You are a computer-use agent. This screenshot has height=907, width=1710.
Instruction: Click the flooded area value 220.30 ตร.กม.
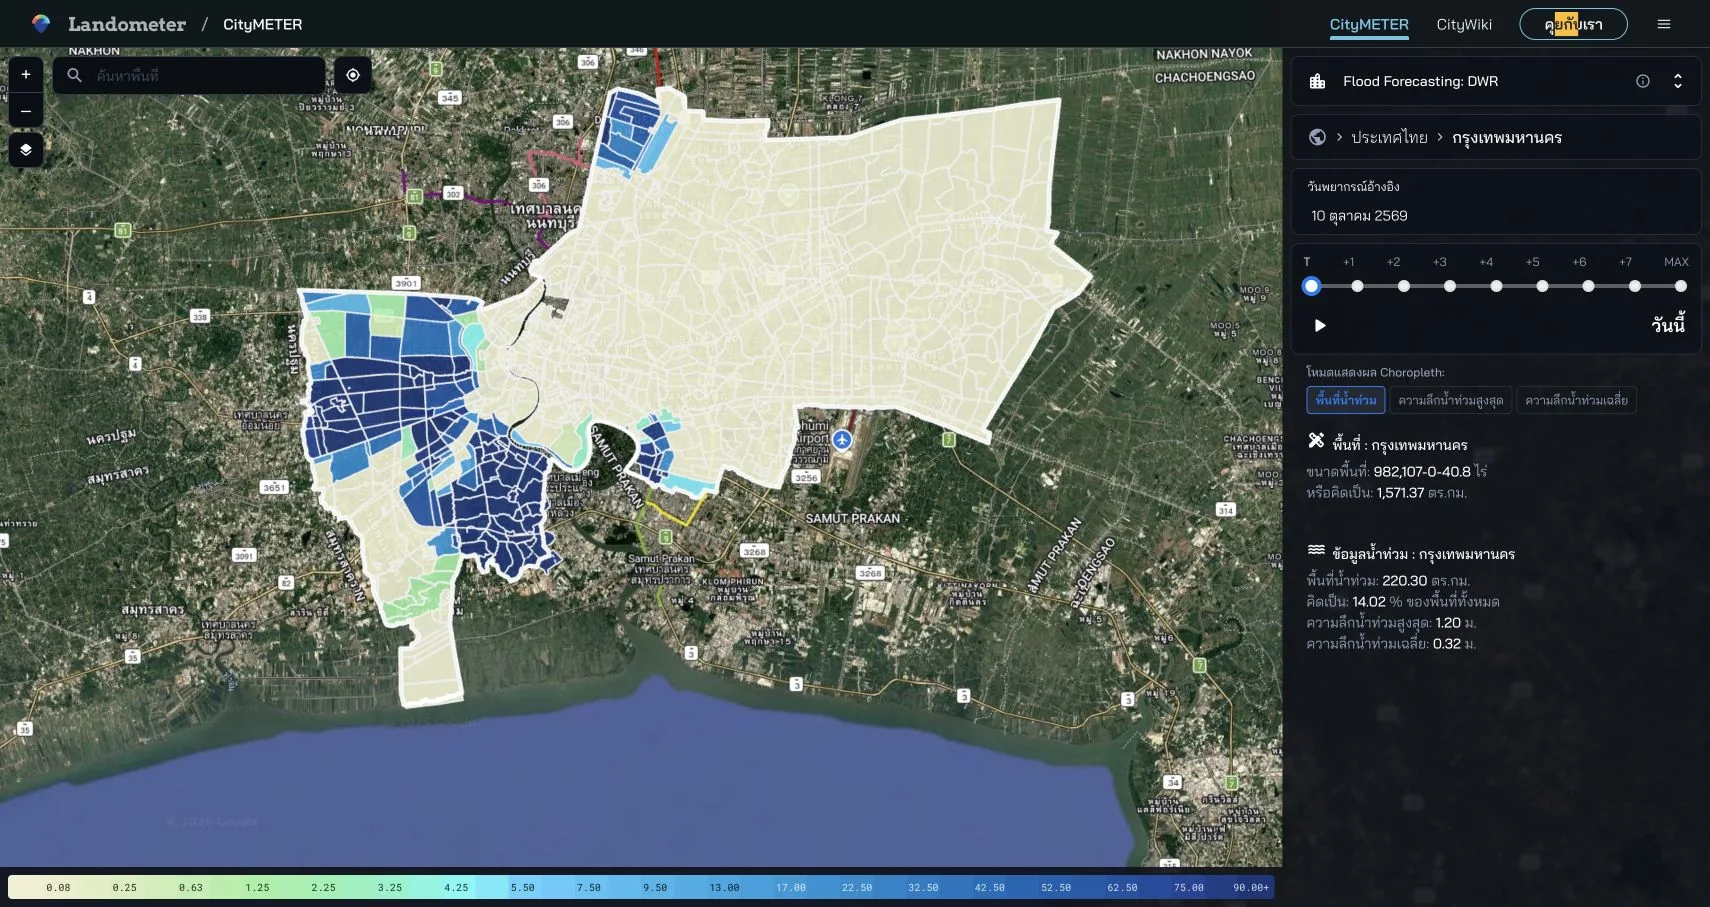pyautogui.click(x=1426, y=581)
